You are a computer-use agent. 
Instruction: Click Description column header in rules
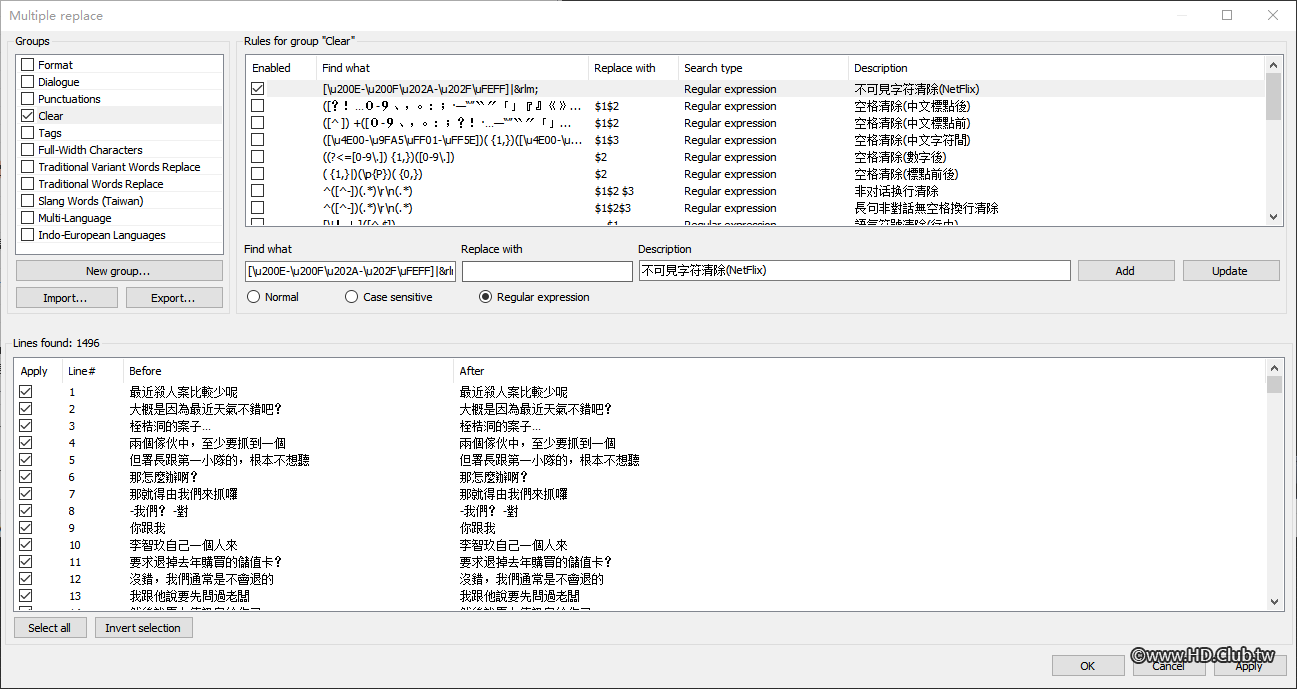pos(1056,68)
